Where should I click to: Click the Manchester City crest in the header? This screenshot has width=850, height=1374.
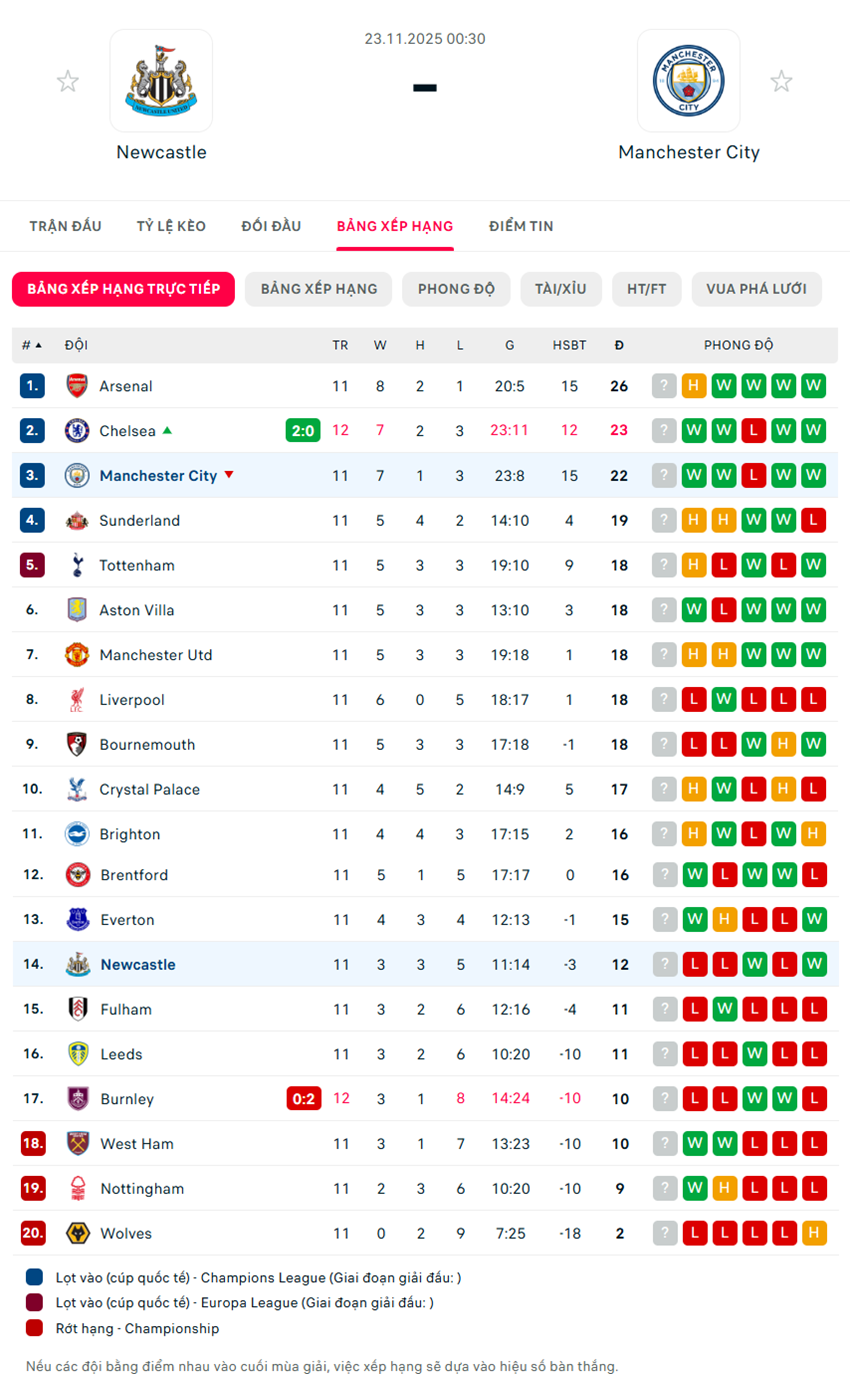tap(689, 81)
